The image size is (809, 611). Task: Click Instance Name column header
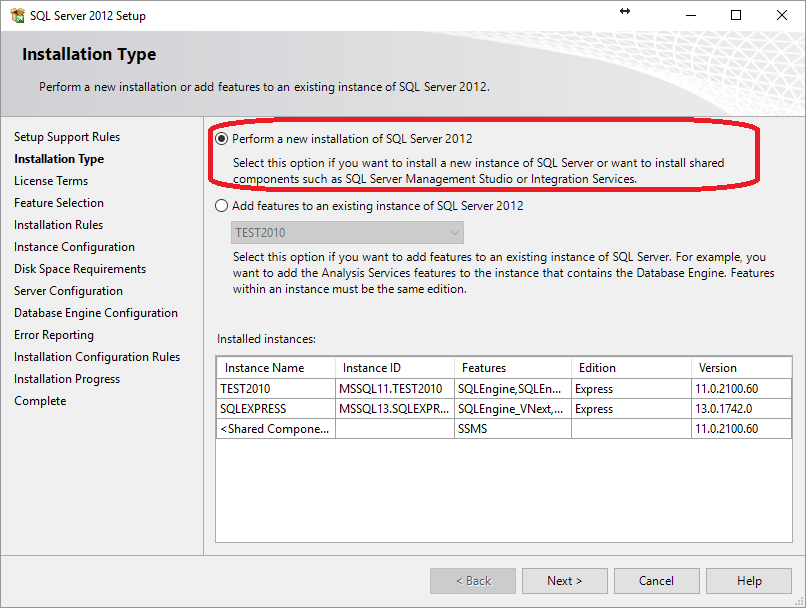[276, 368]
